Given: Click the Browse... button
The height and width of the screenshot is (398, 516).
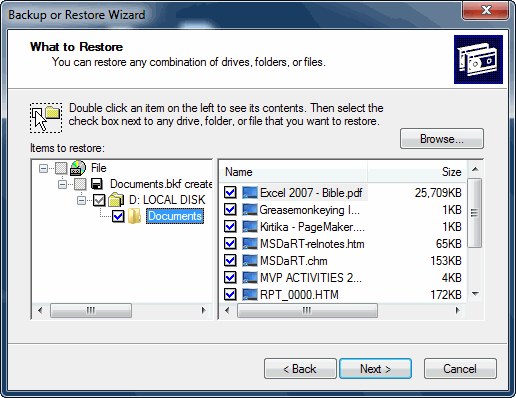Looking at the screenshot, I should [442, 139].
